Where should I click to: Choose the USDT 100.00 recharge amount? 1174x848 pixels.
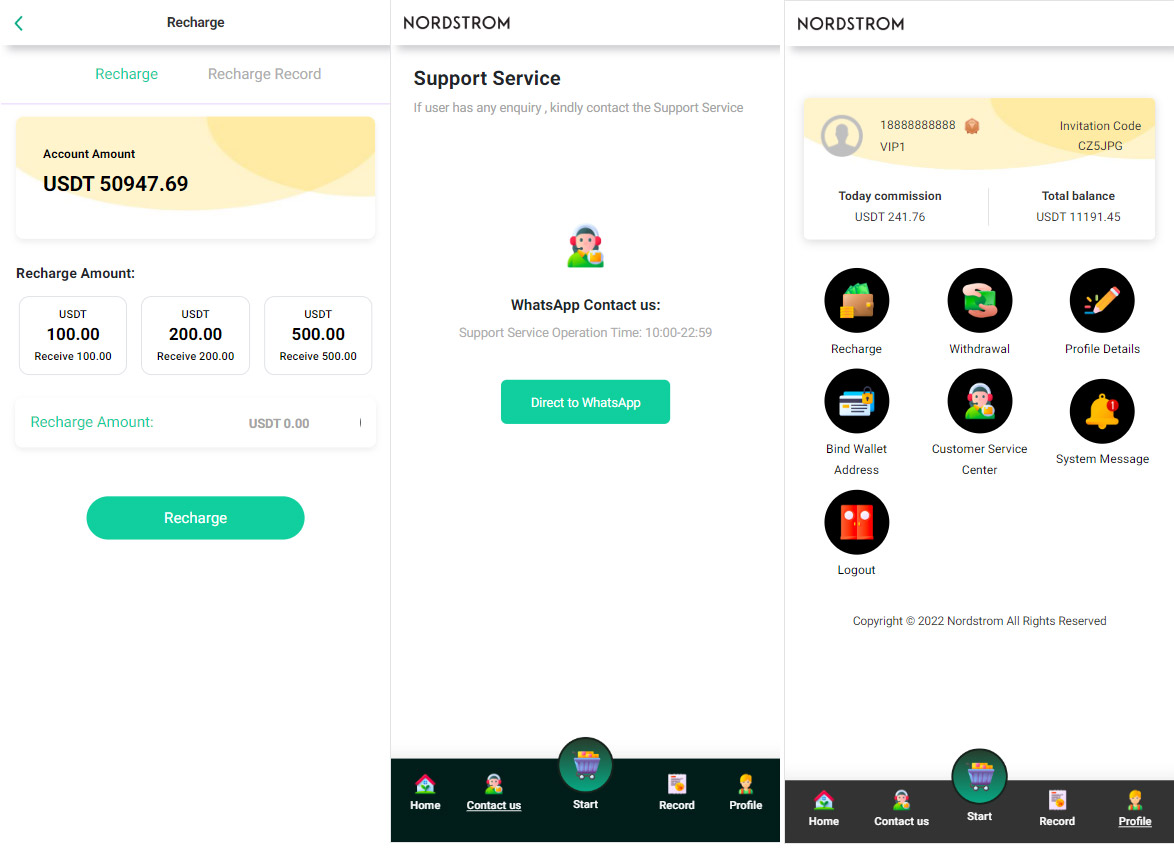[73, 335]
